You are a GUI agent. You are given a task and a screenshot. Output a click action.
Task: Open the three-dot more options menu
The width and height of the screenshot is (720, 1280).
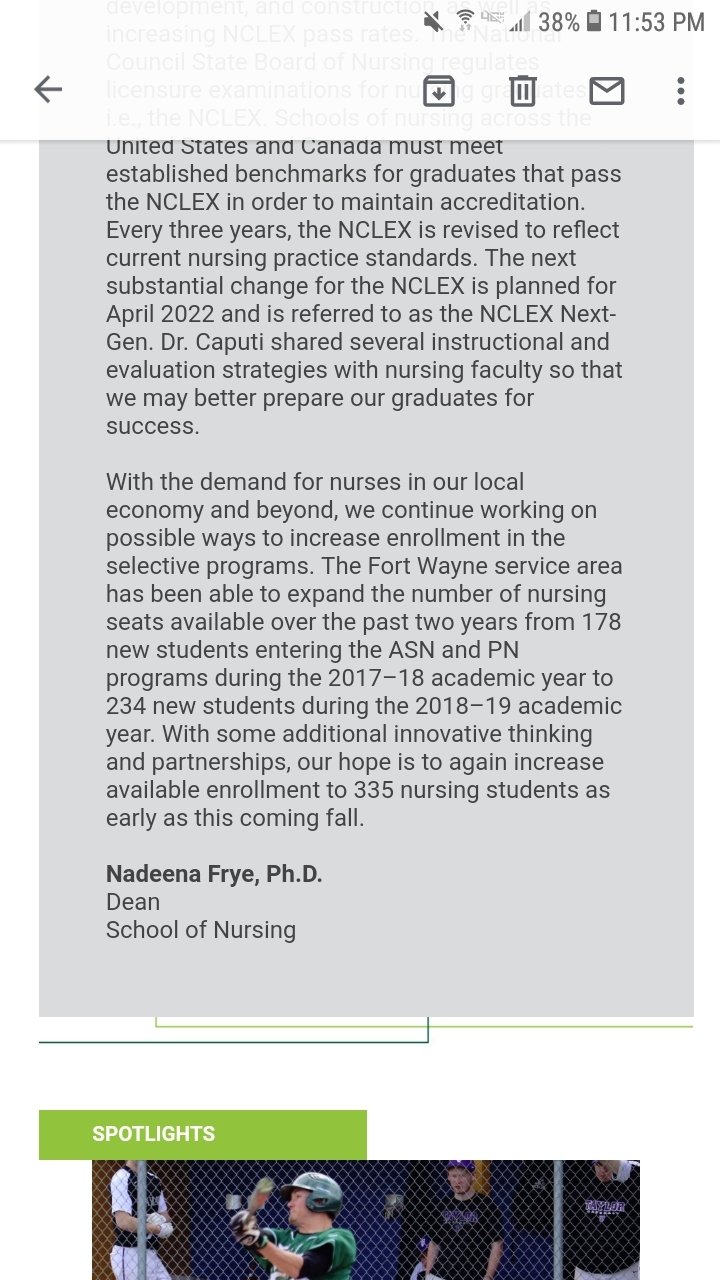coord(680,91)
